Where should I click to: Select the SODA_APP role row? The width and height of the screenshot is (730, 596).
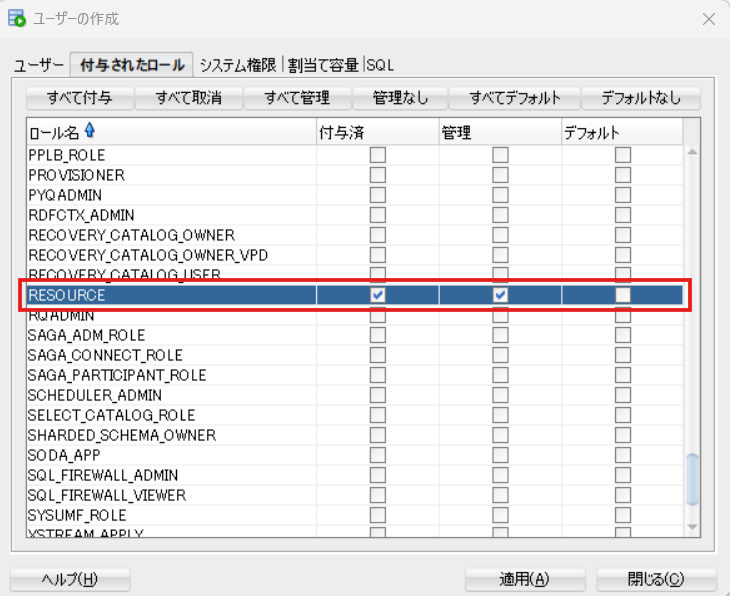pos(355,455)
